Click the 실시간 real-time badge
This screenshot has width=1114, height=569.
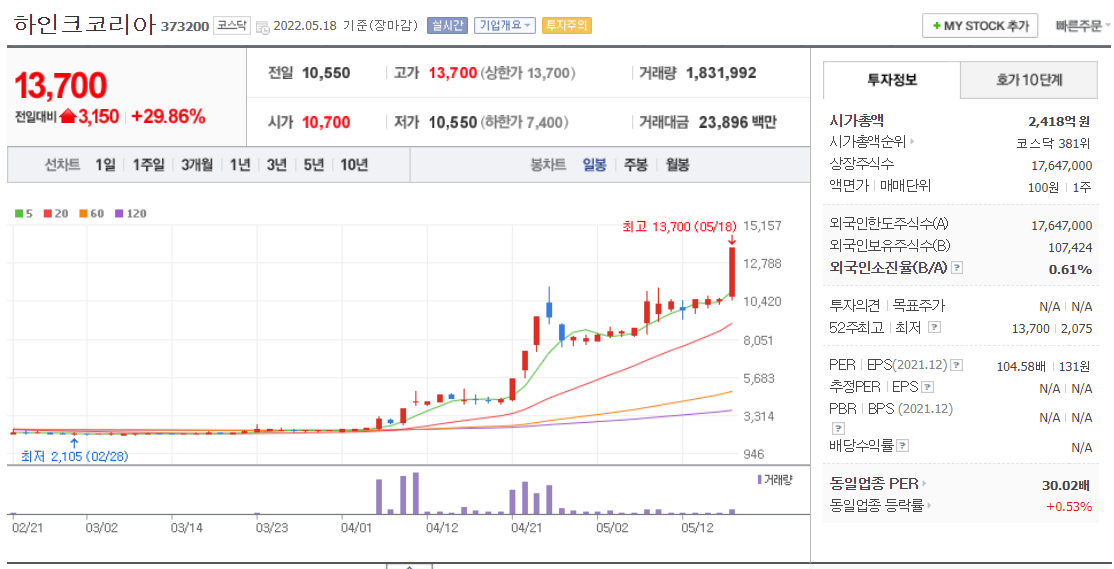[x=446, y=26]
